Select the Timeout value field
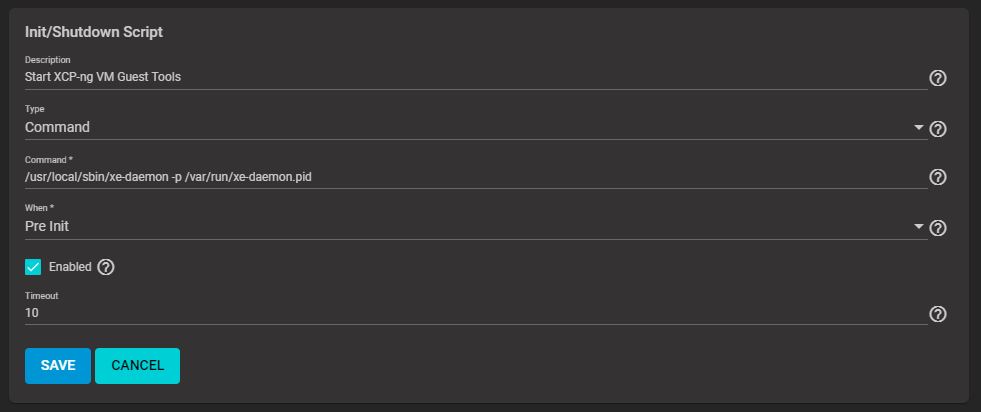Viewport: 981px width, 412px height. [x=475, y=313]
